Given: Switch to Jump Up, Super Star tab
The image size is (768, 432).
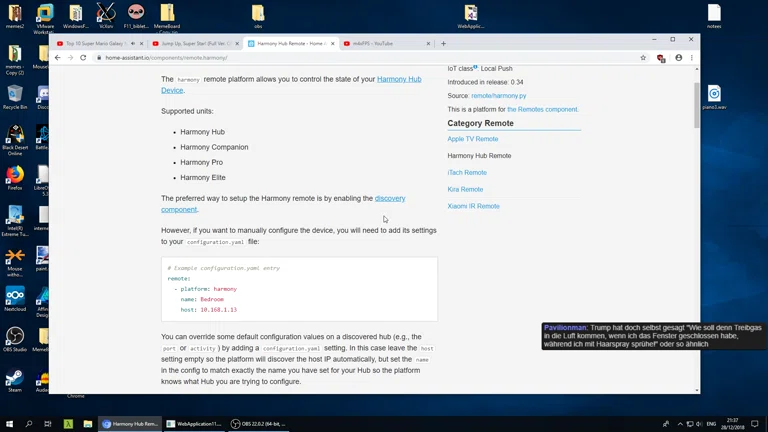Looking at the screenshot, I should [193, 44].
